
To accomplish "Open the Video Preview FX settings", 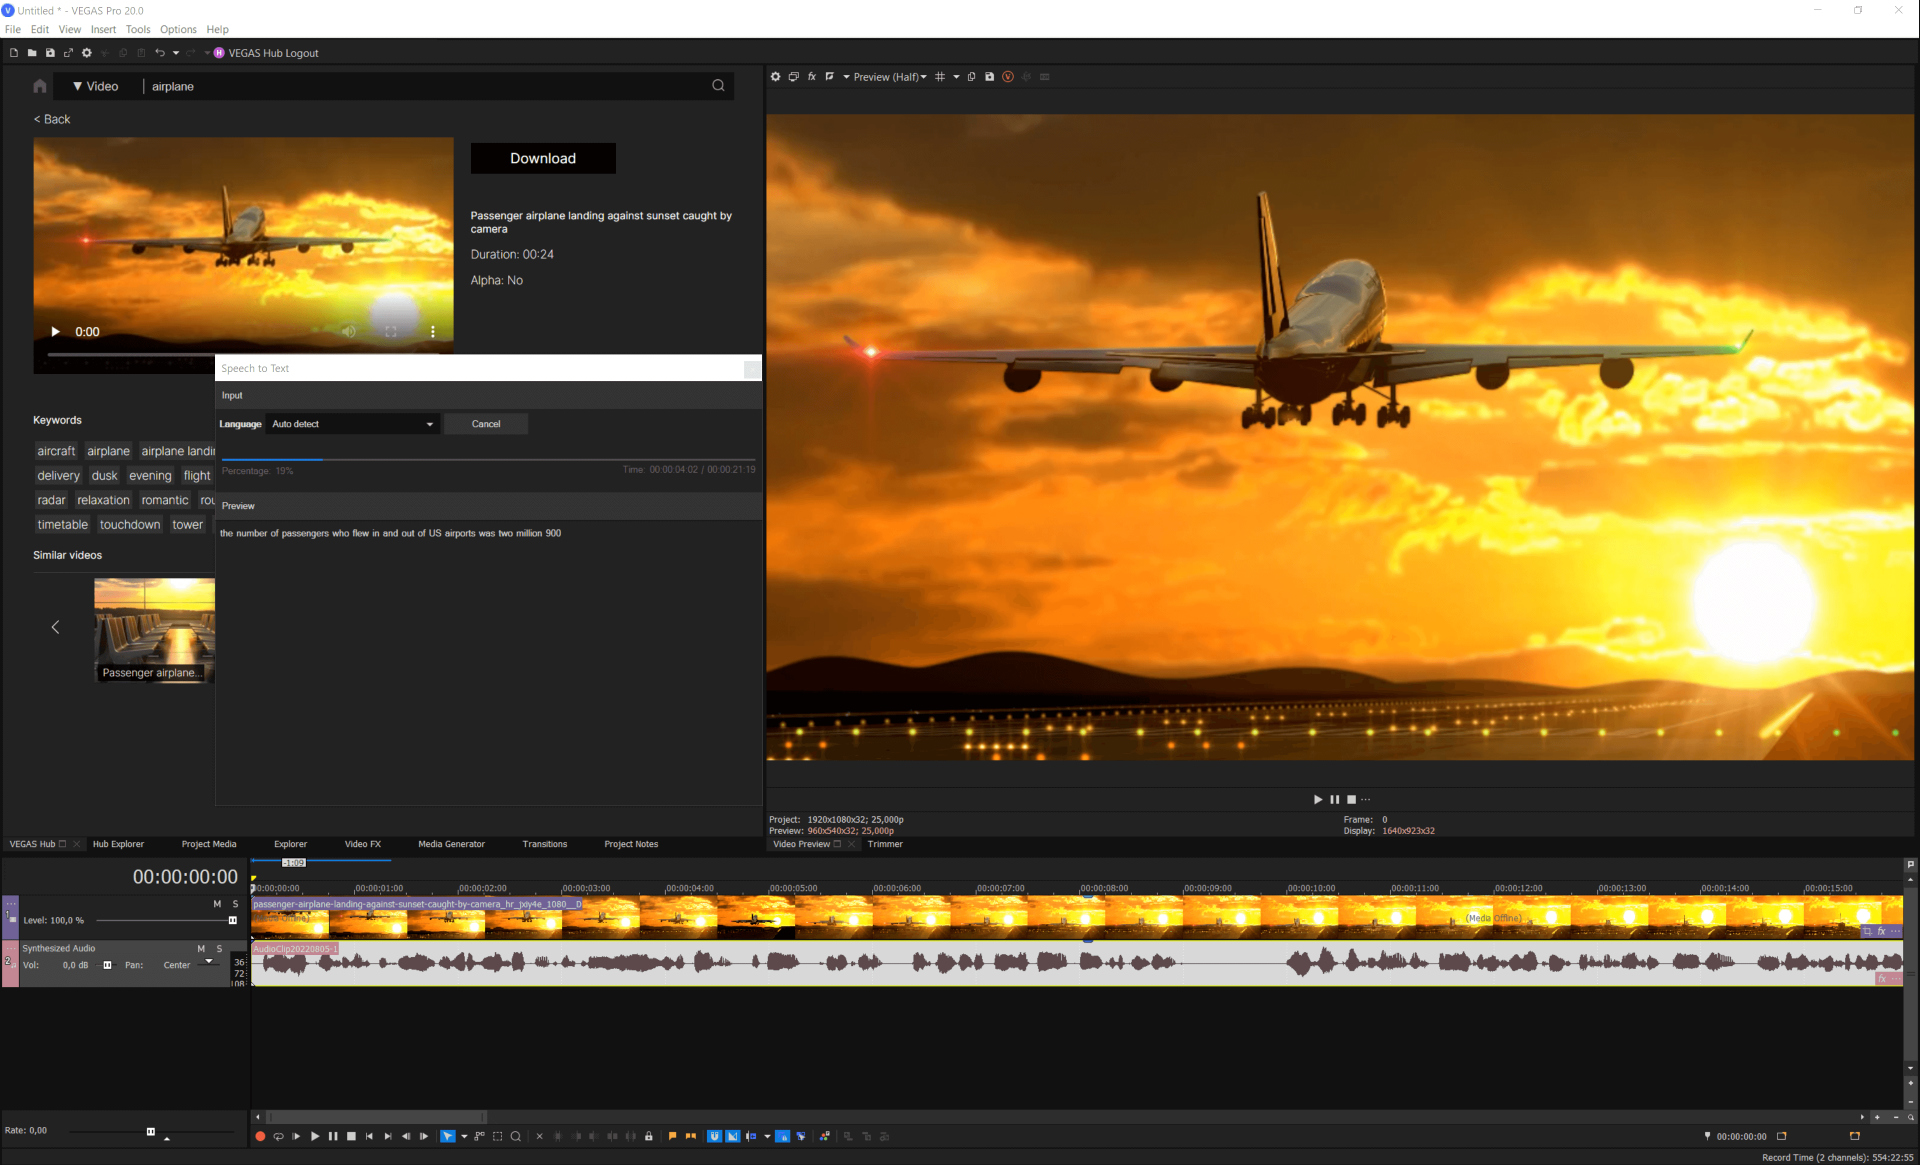I will coord(811,76).
